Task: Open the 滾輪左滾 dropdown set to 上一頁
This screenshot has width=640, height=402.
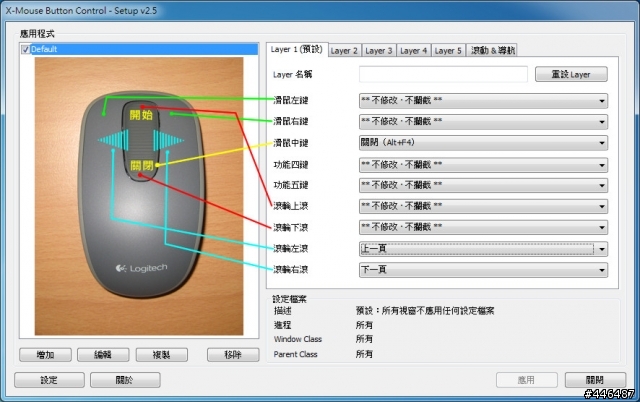Action: coord(483,249)
